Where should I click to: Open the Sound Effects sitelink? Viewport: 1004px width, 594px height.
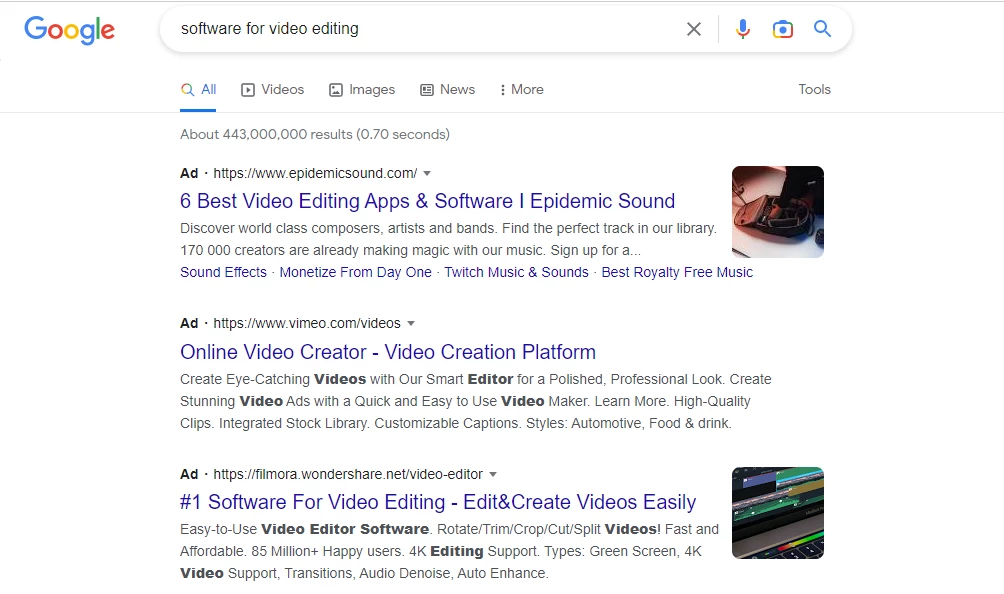[x=223, y=272]
